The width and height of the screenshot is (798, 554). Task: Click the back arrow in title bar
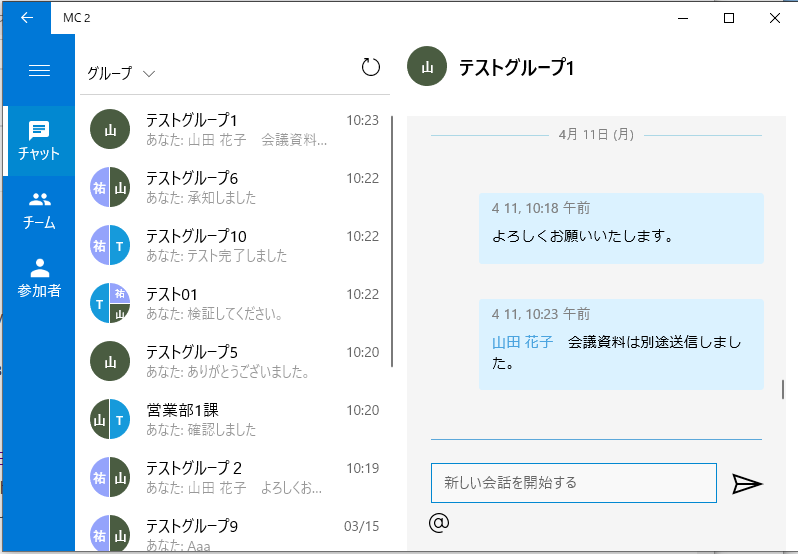point(27,17)
